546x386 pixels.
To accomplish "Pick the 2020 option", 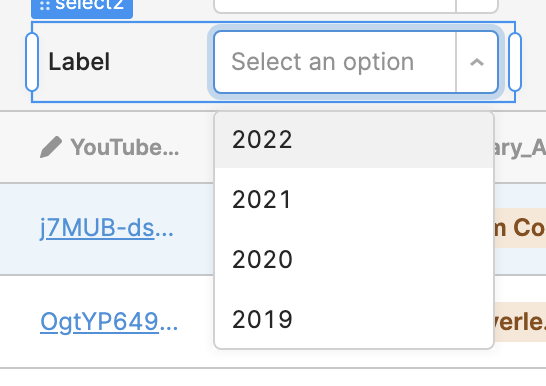I will pyautogui.click(x=354, y=259).
